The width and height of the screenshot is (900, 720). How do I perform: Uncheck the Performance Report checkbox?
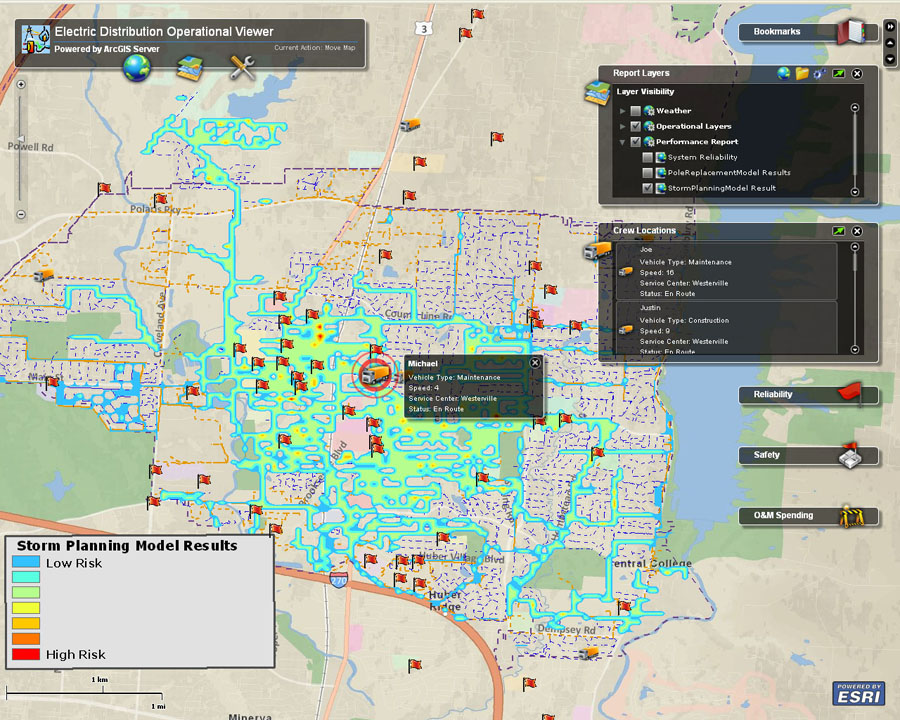point(635,142)
